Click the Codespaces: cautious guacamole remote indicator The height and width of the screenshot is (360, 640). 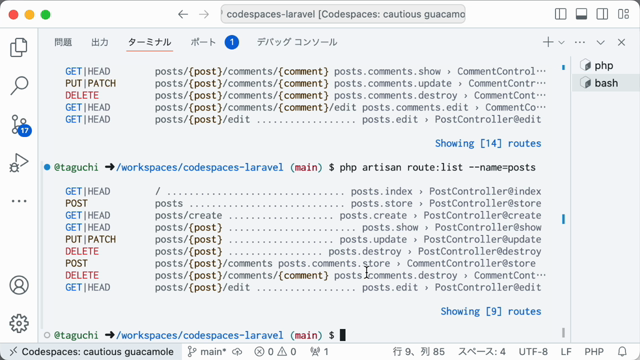(91, 351)
